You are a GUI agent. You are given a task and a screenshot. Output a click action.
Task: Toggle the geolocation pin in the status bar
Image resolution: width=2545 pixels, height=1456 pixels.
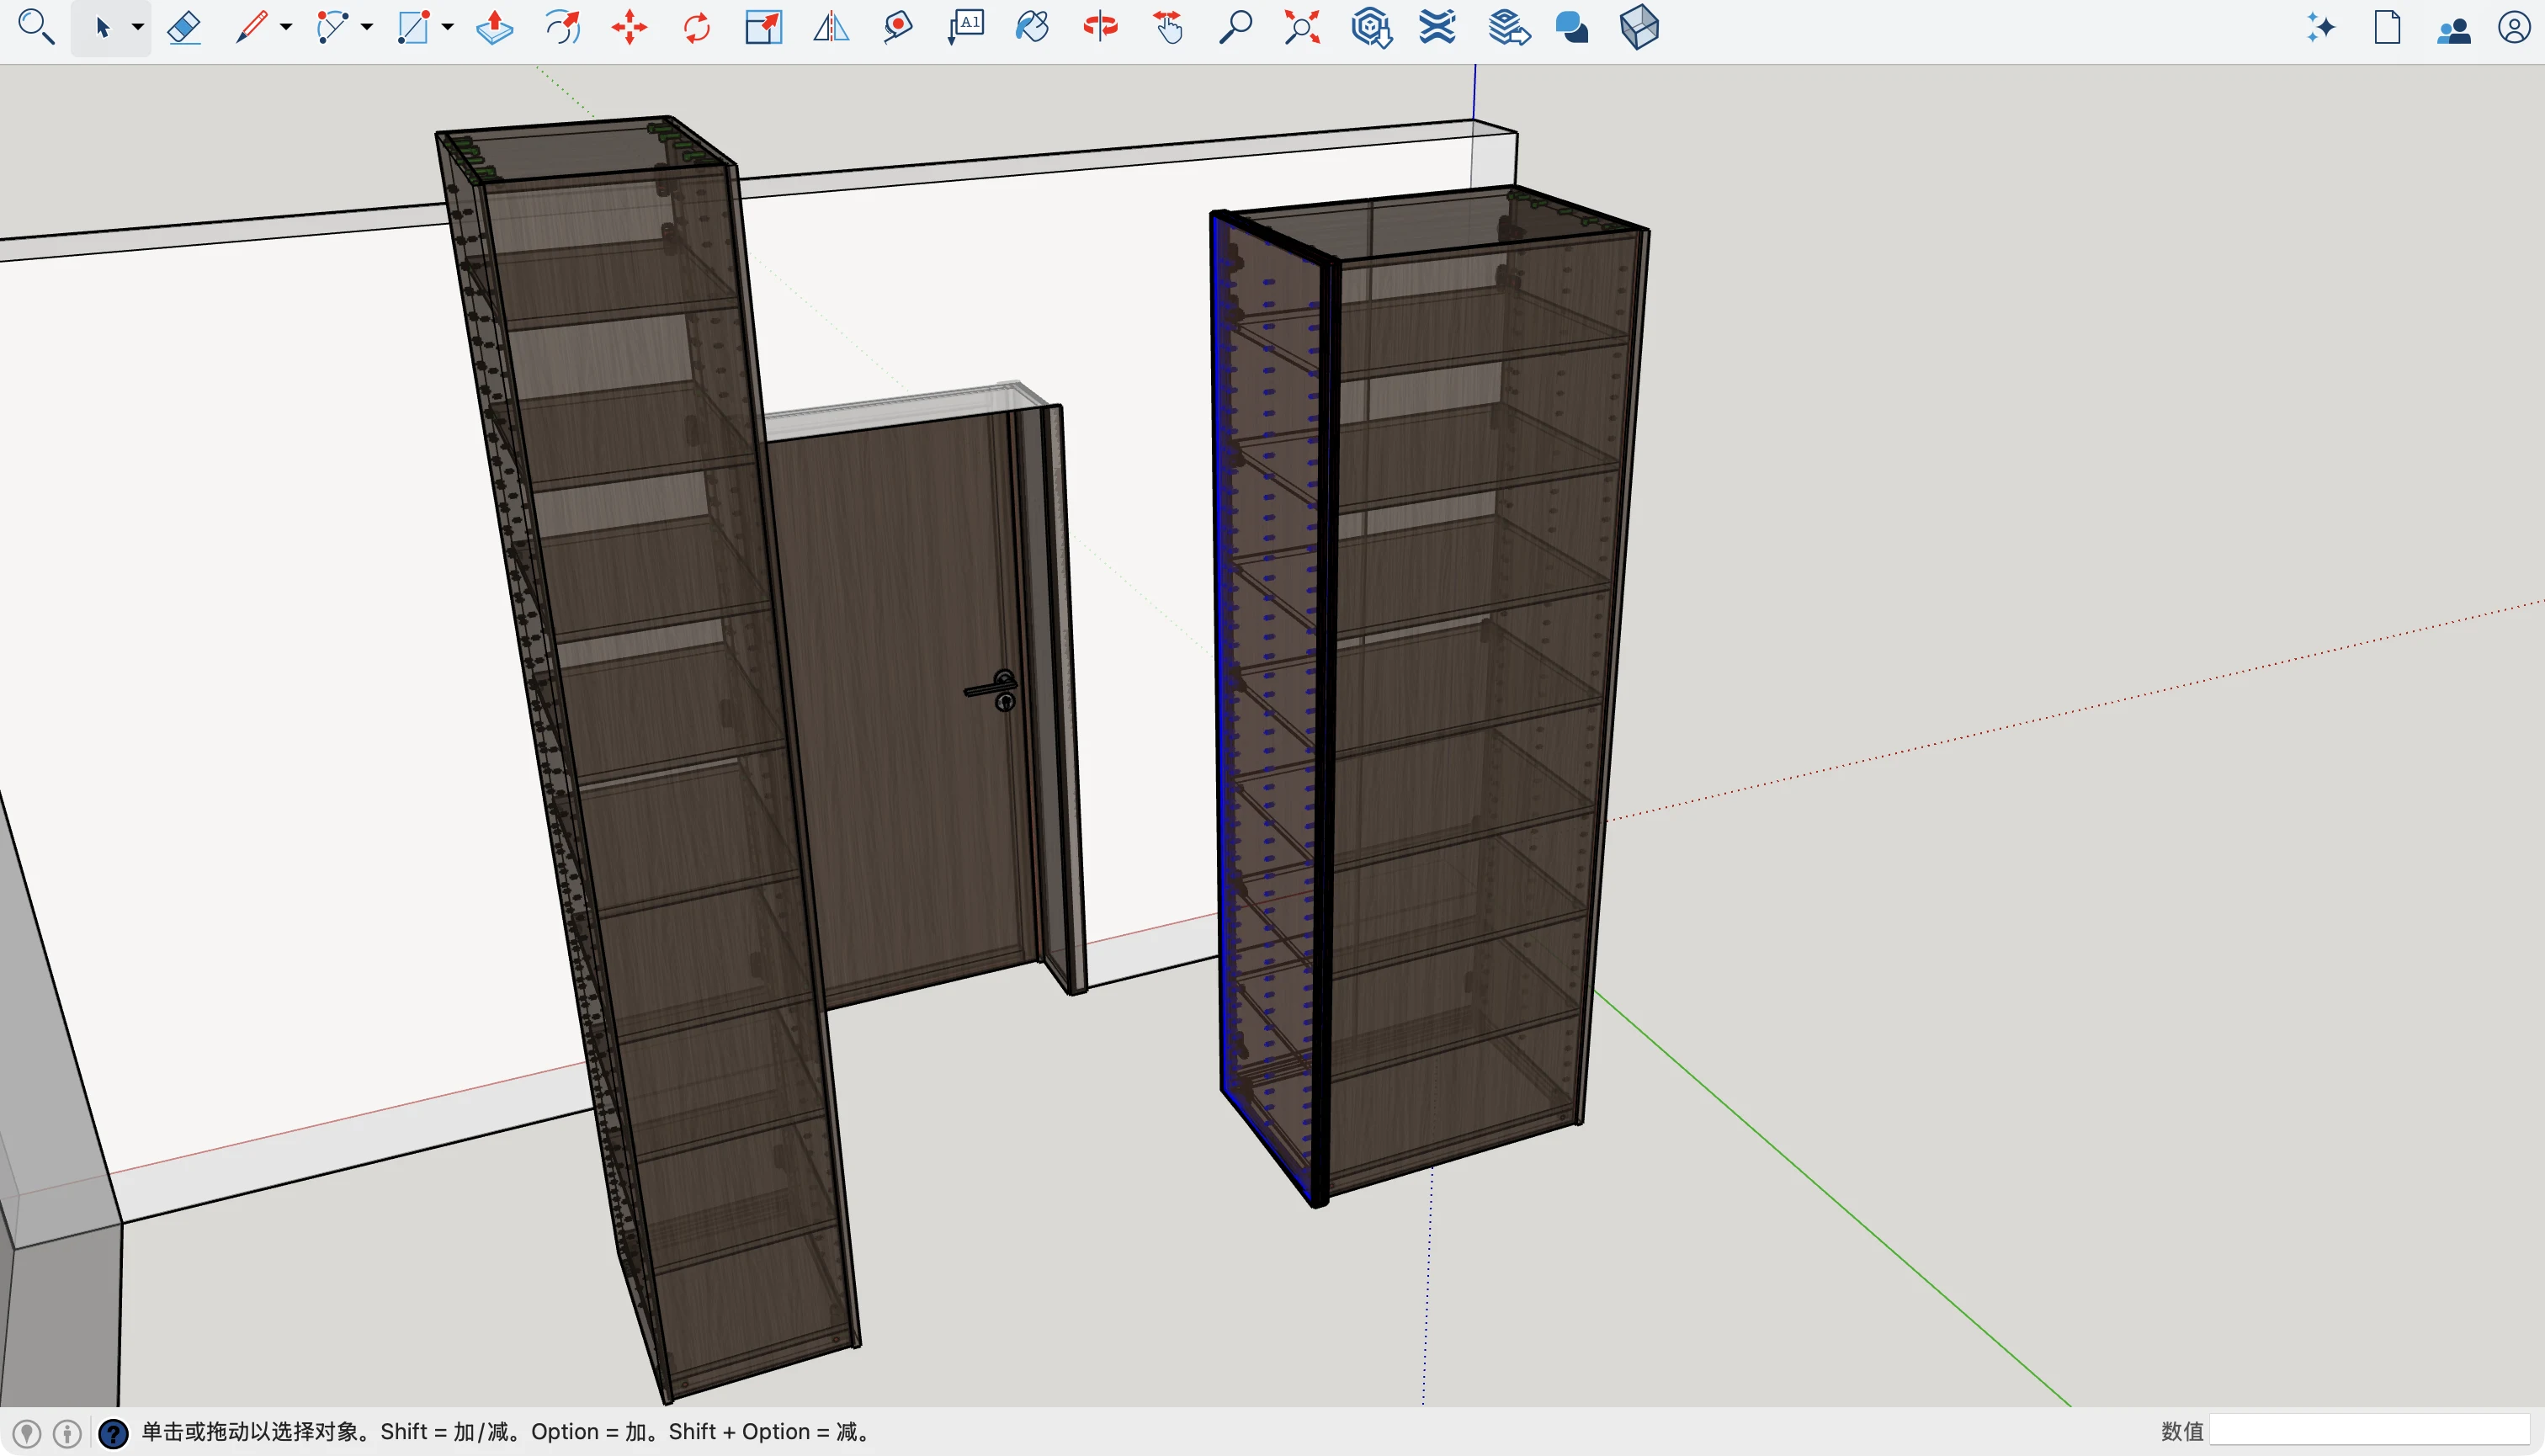(x=27, y=1433)
